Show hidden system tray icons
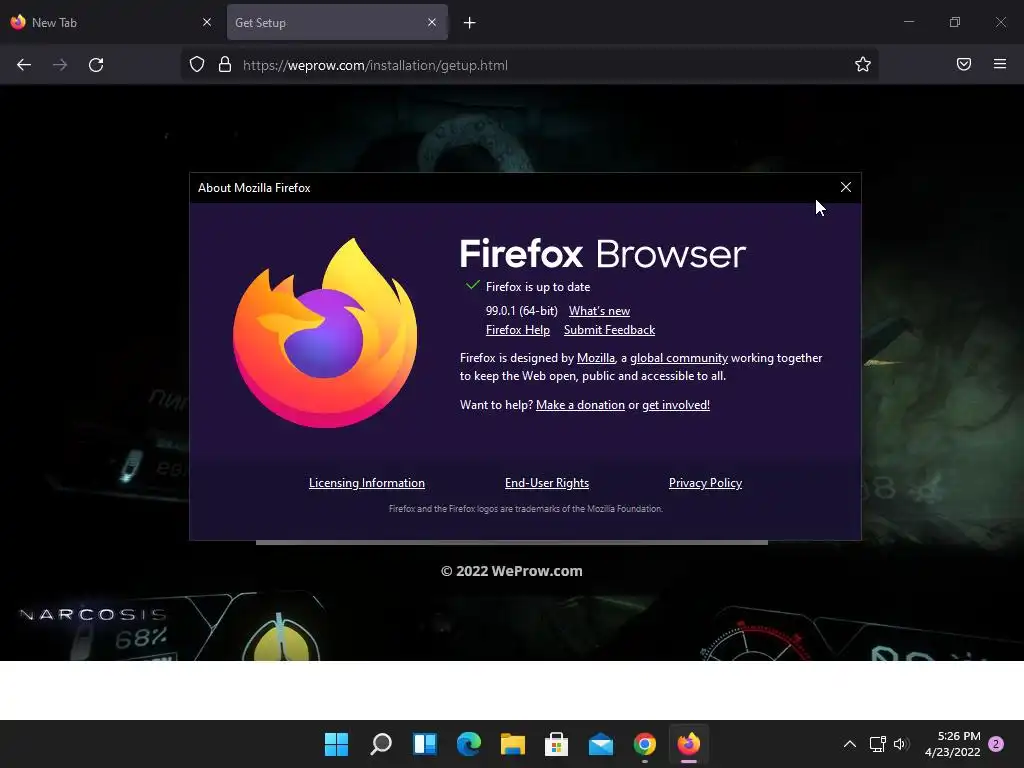The width and height of the screenshot is (1024, 768). 850,744
